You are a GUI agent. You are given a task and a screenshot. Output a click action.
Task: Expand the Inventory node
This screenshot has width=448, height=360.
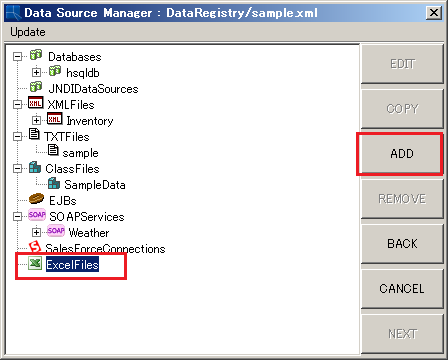(36, 120)
